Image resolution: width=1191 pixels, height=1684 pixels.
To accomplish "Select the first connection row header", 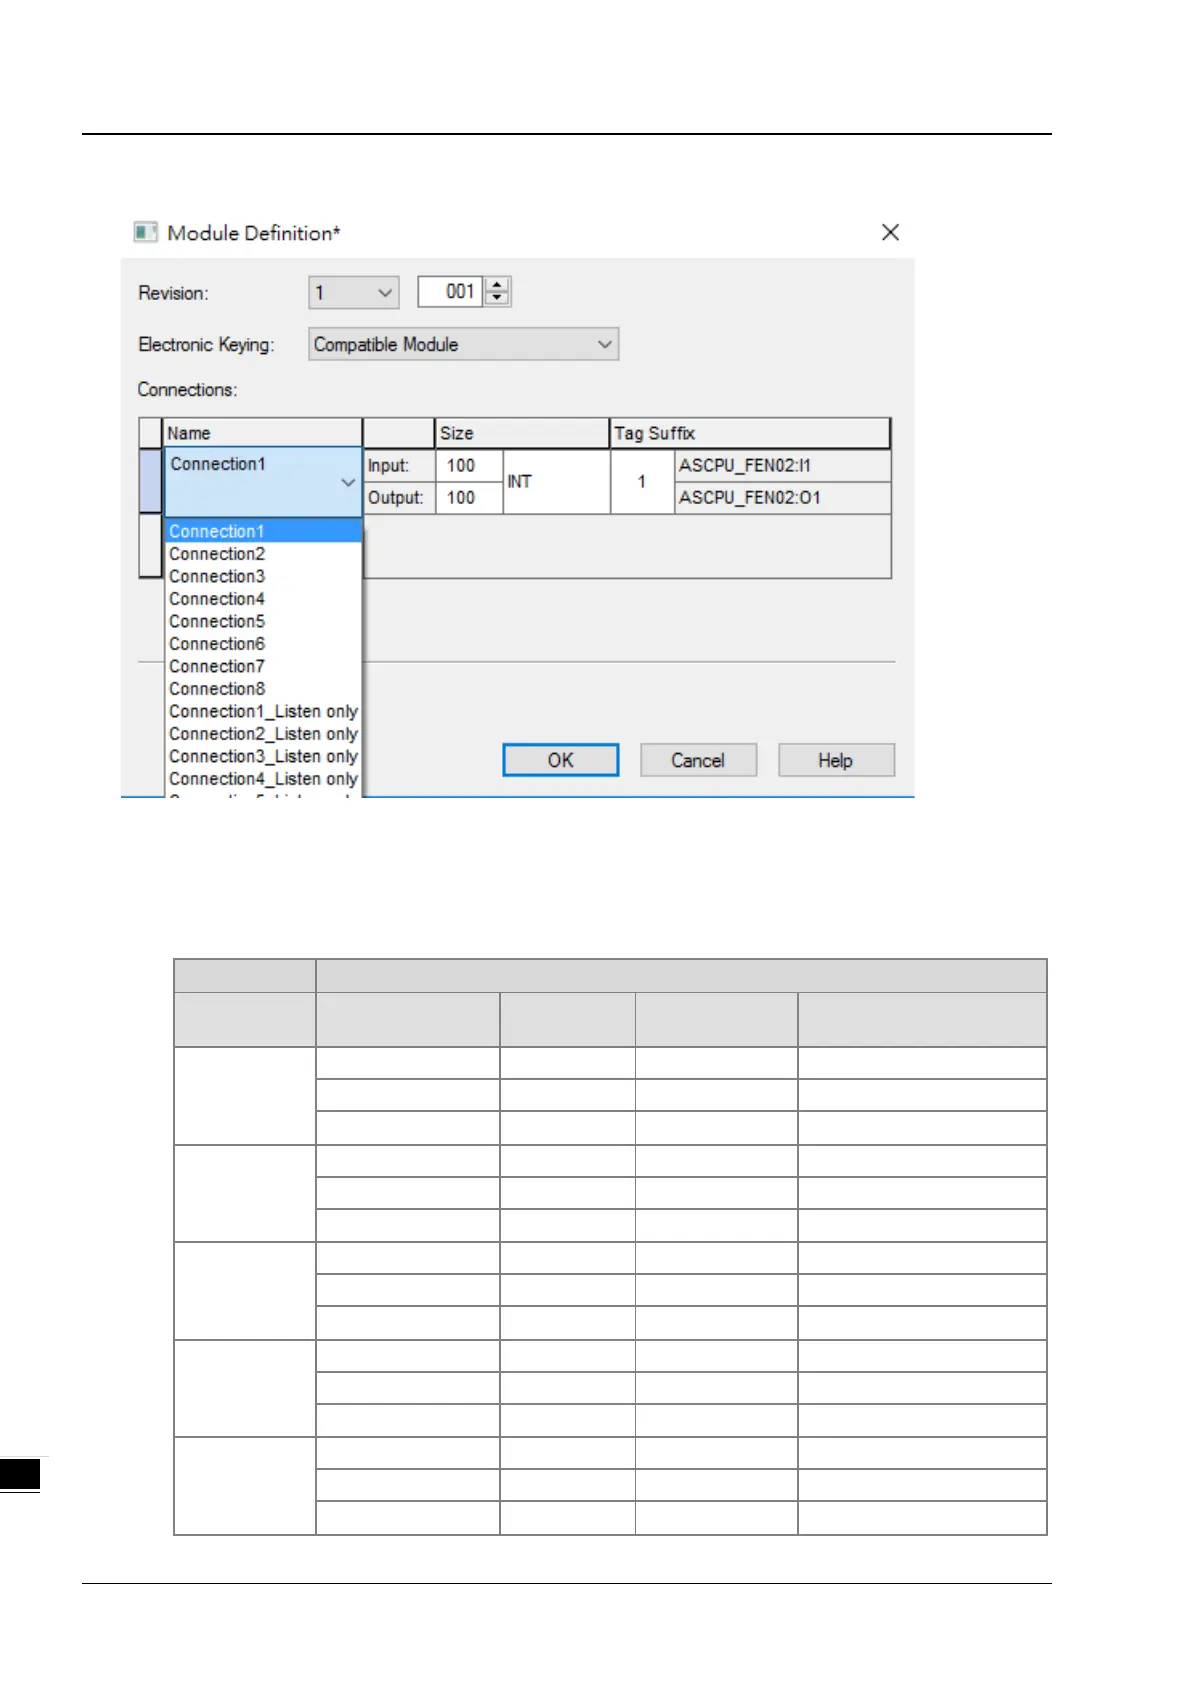I will (x=150, y=481).
